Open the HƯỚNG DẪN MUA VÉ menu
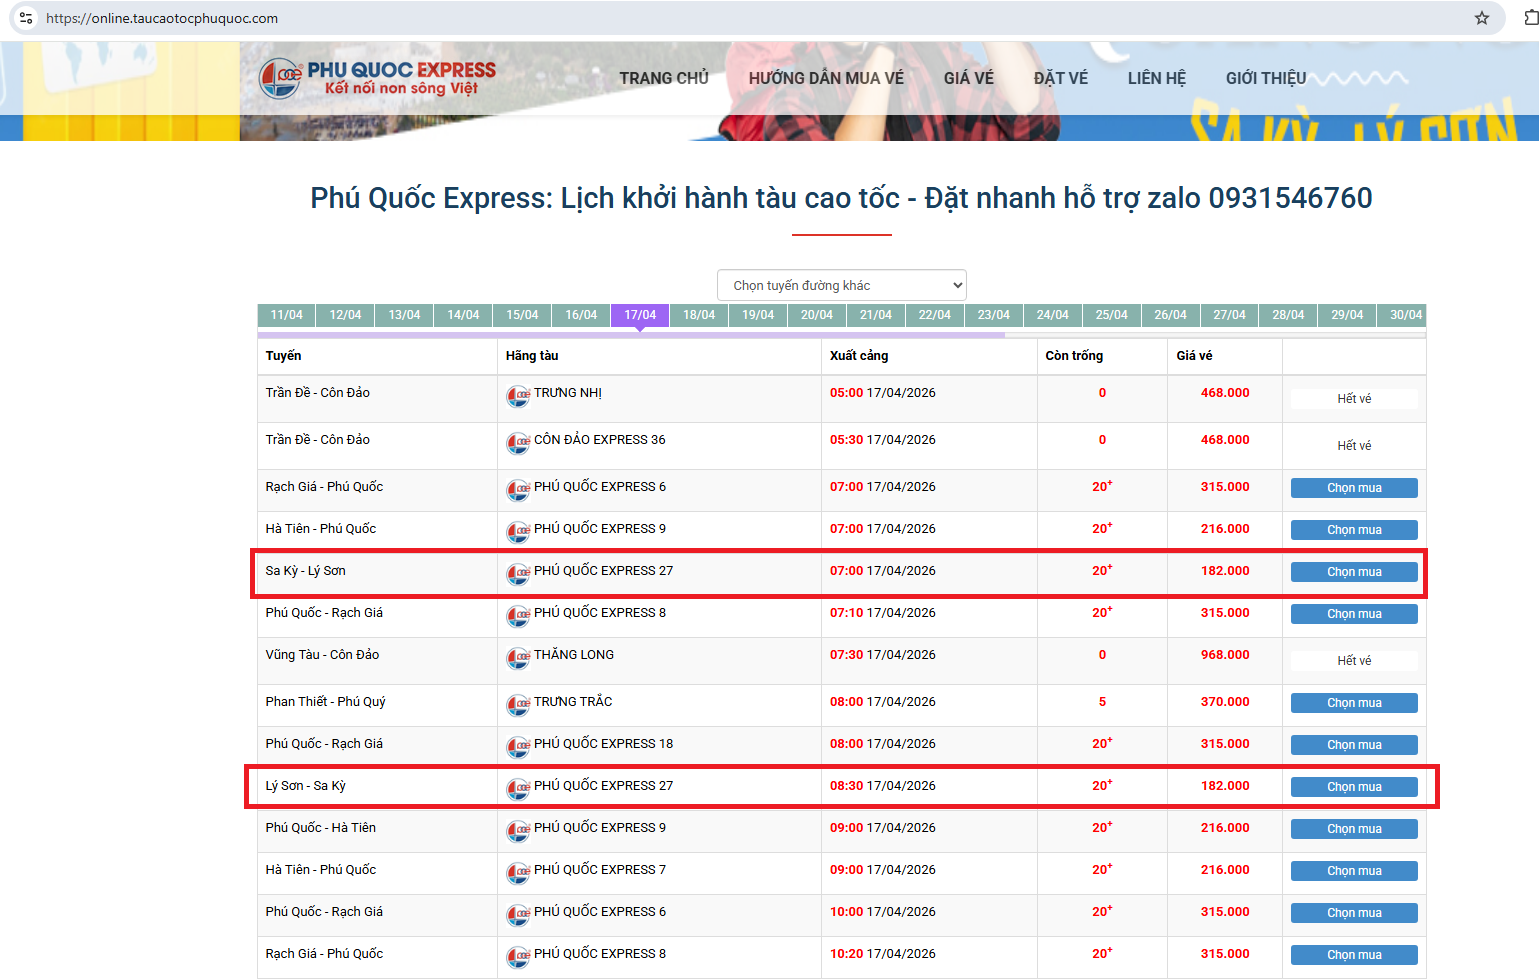This screenshot has height=979, width=1539. click(825, 78)
